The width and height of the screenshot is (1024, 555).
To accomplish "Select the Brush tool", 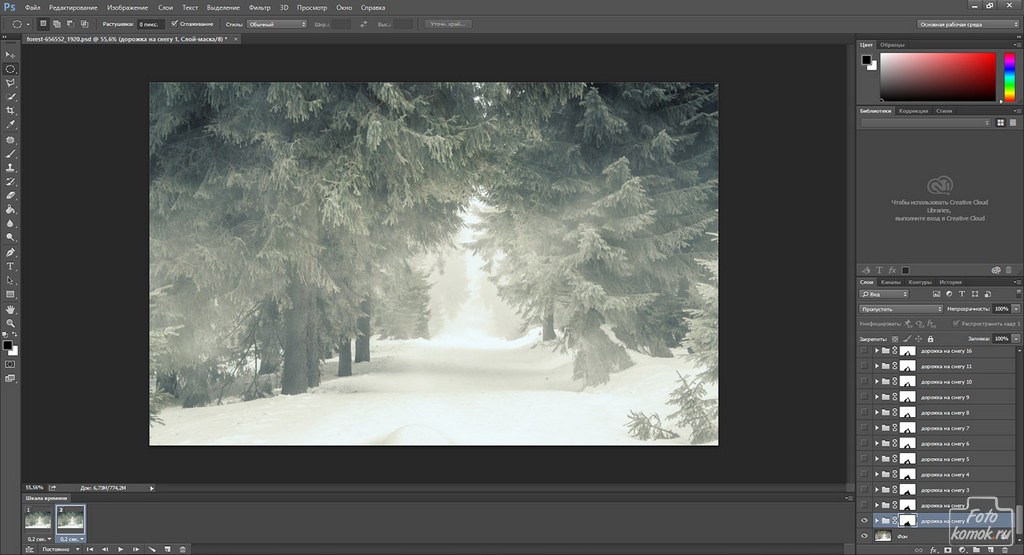I will pos(10,154).
